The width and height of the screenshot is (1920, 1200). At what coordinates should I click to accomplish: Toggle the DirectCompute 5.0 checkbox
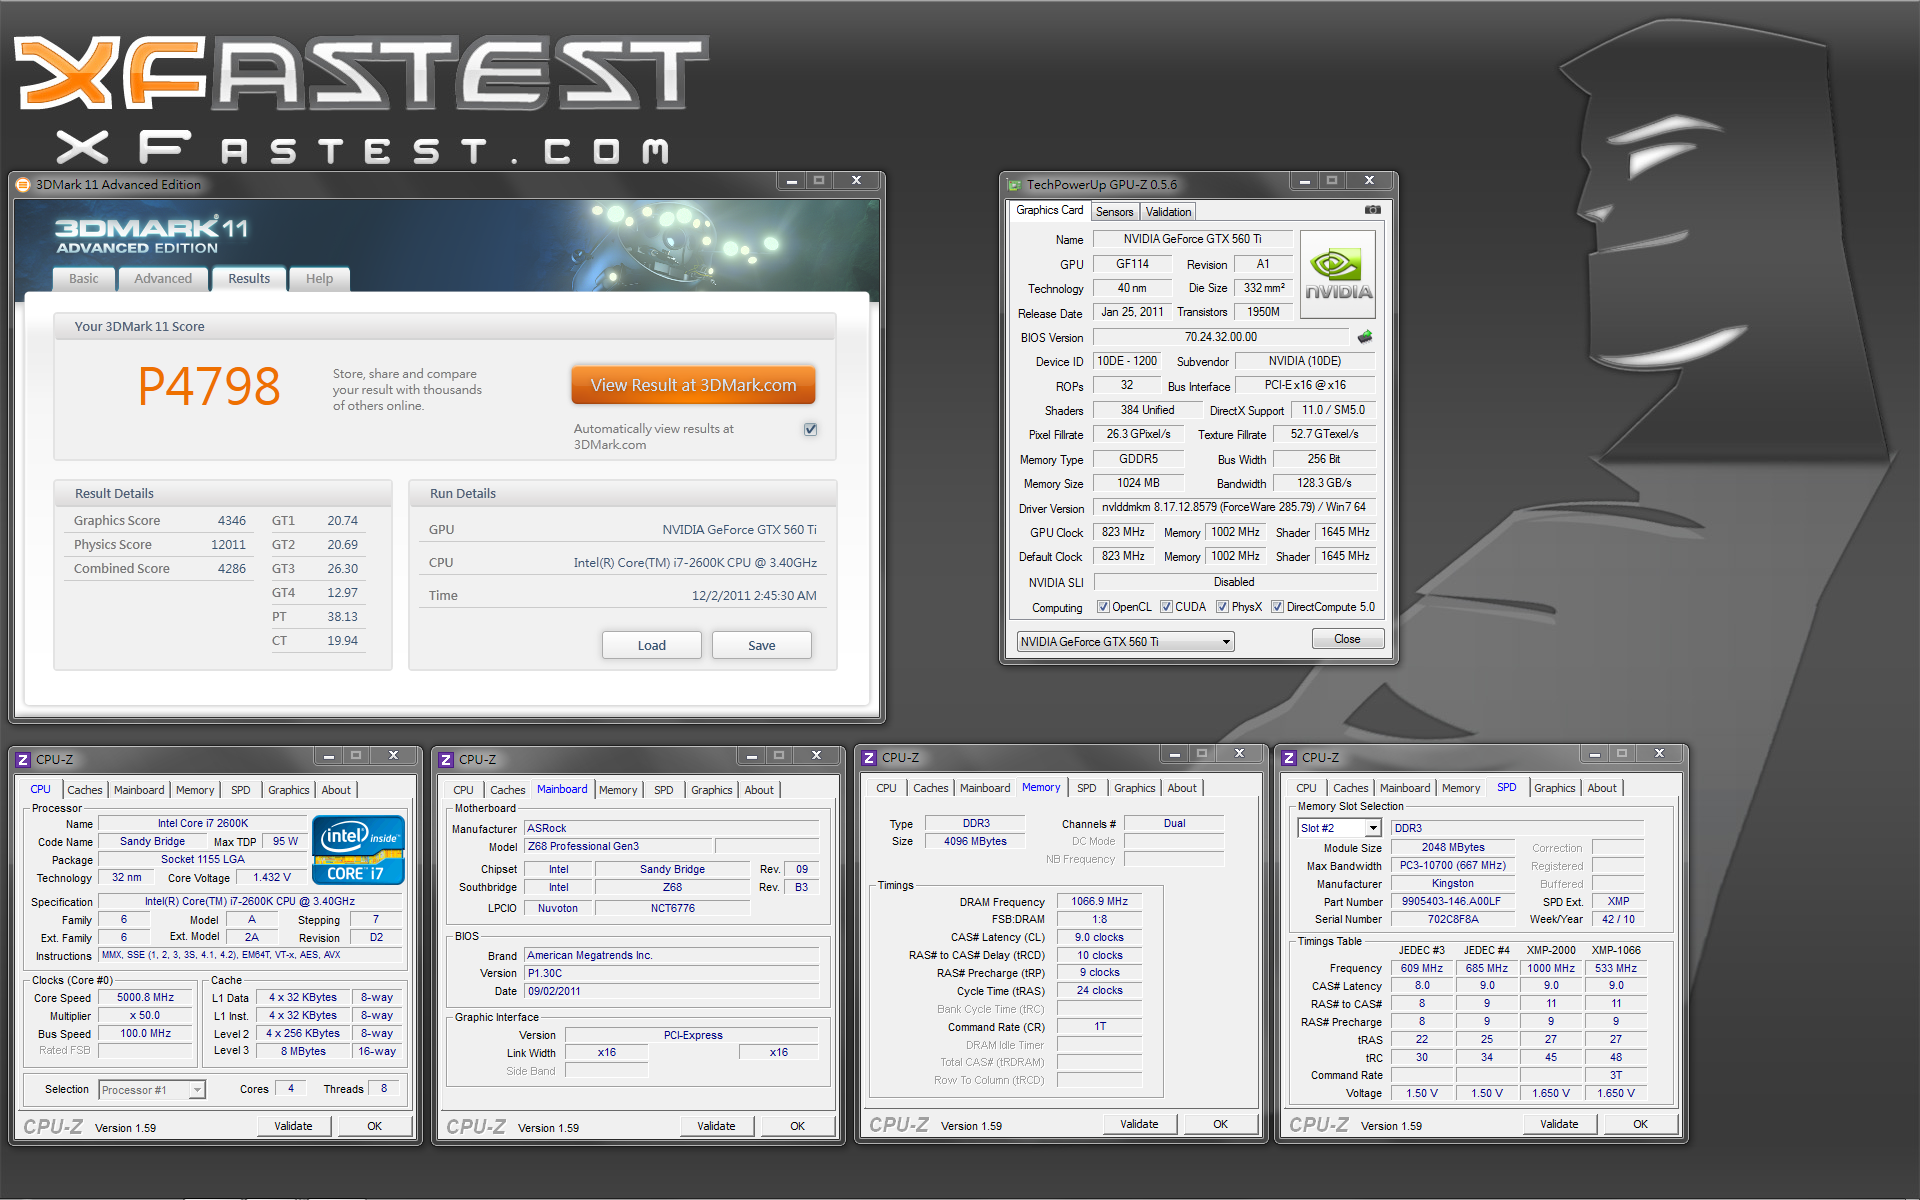click(x=1277, y=607)
